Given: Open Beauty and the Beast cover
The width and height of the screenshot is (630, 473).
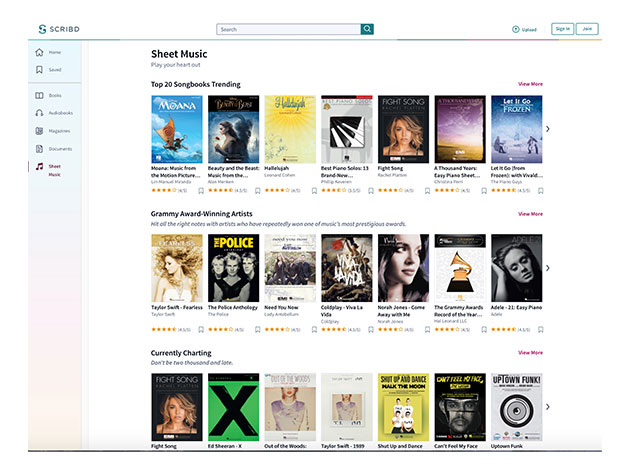Looking at the screenshot, I should pyautogui.click(x=233, y=129).
